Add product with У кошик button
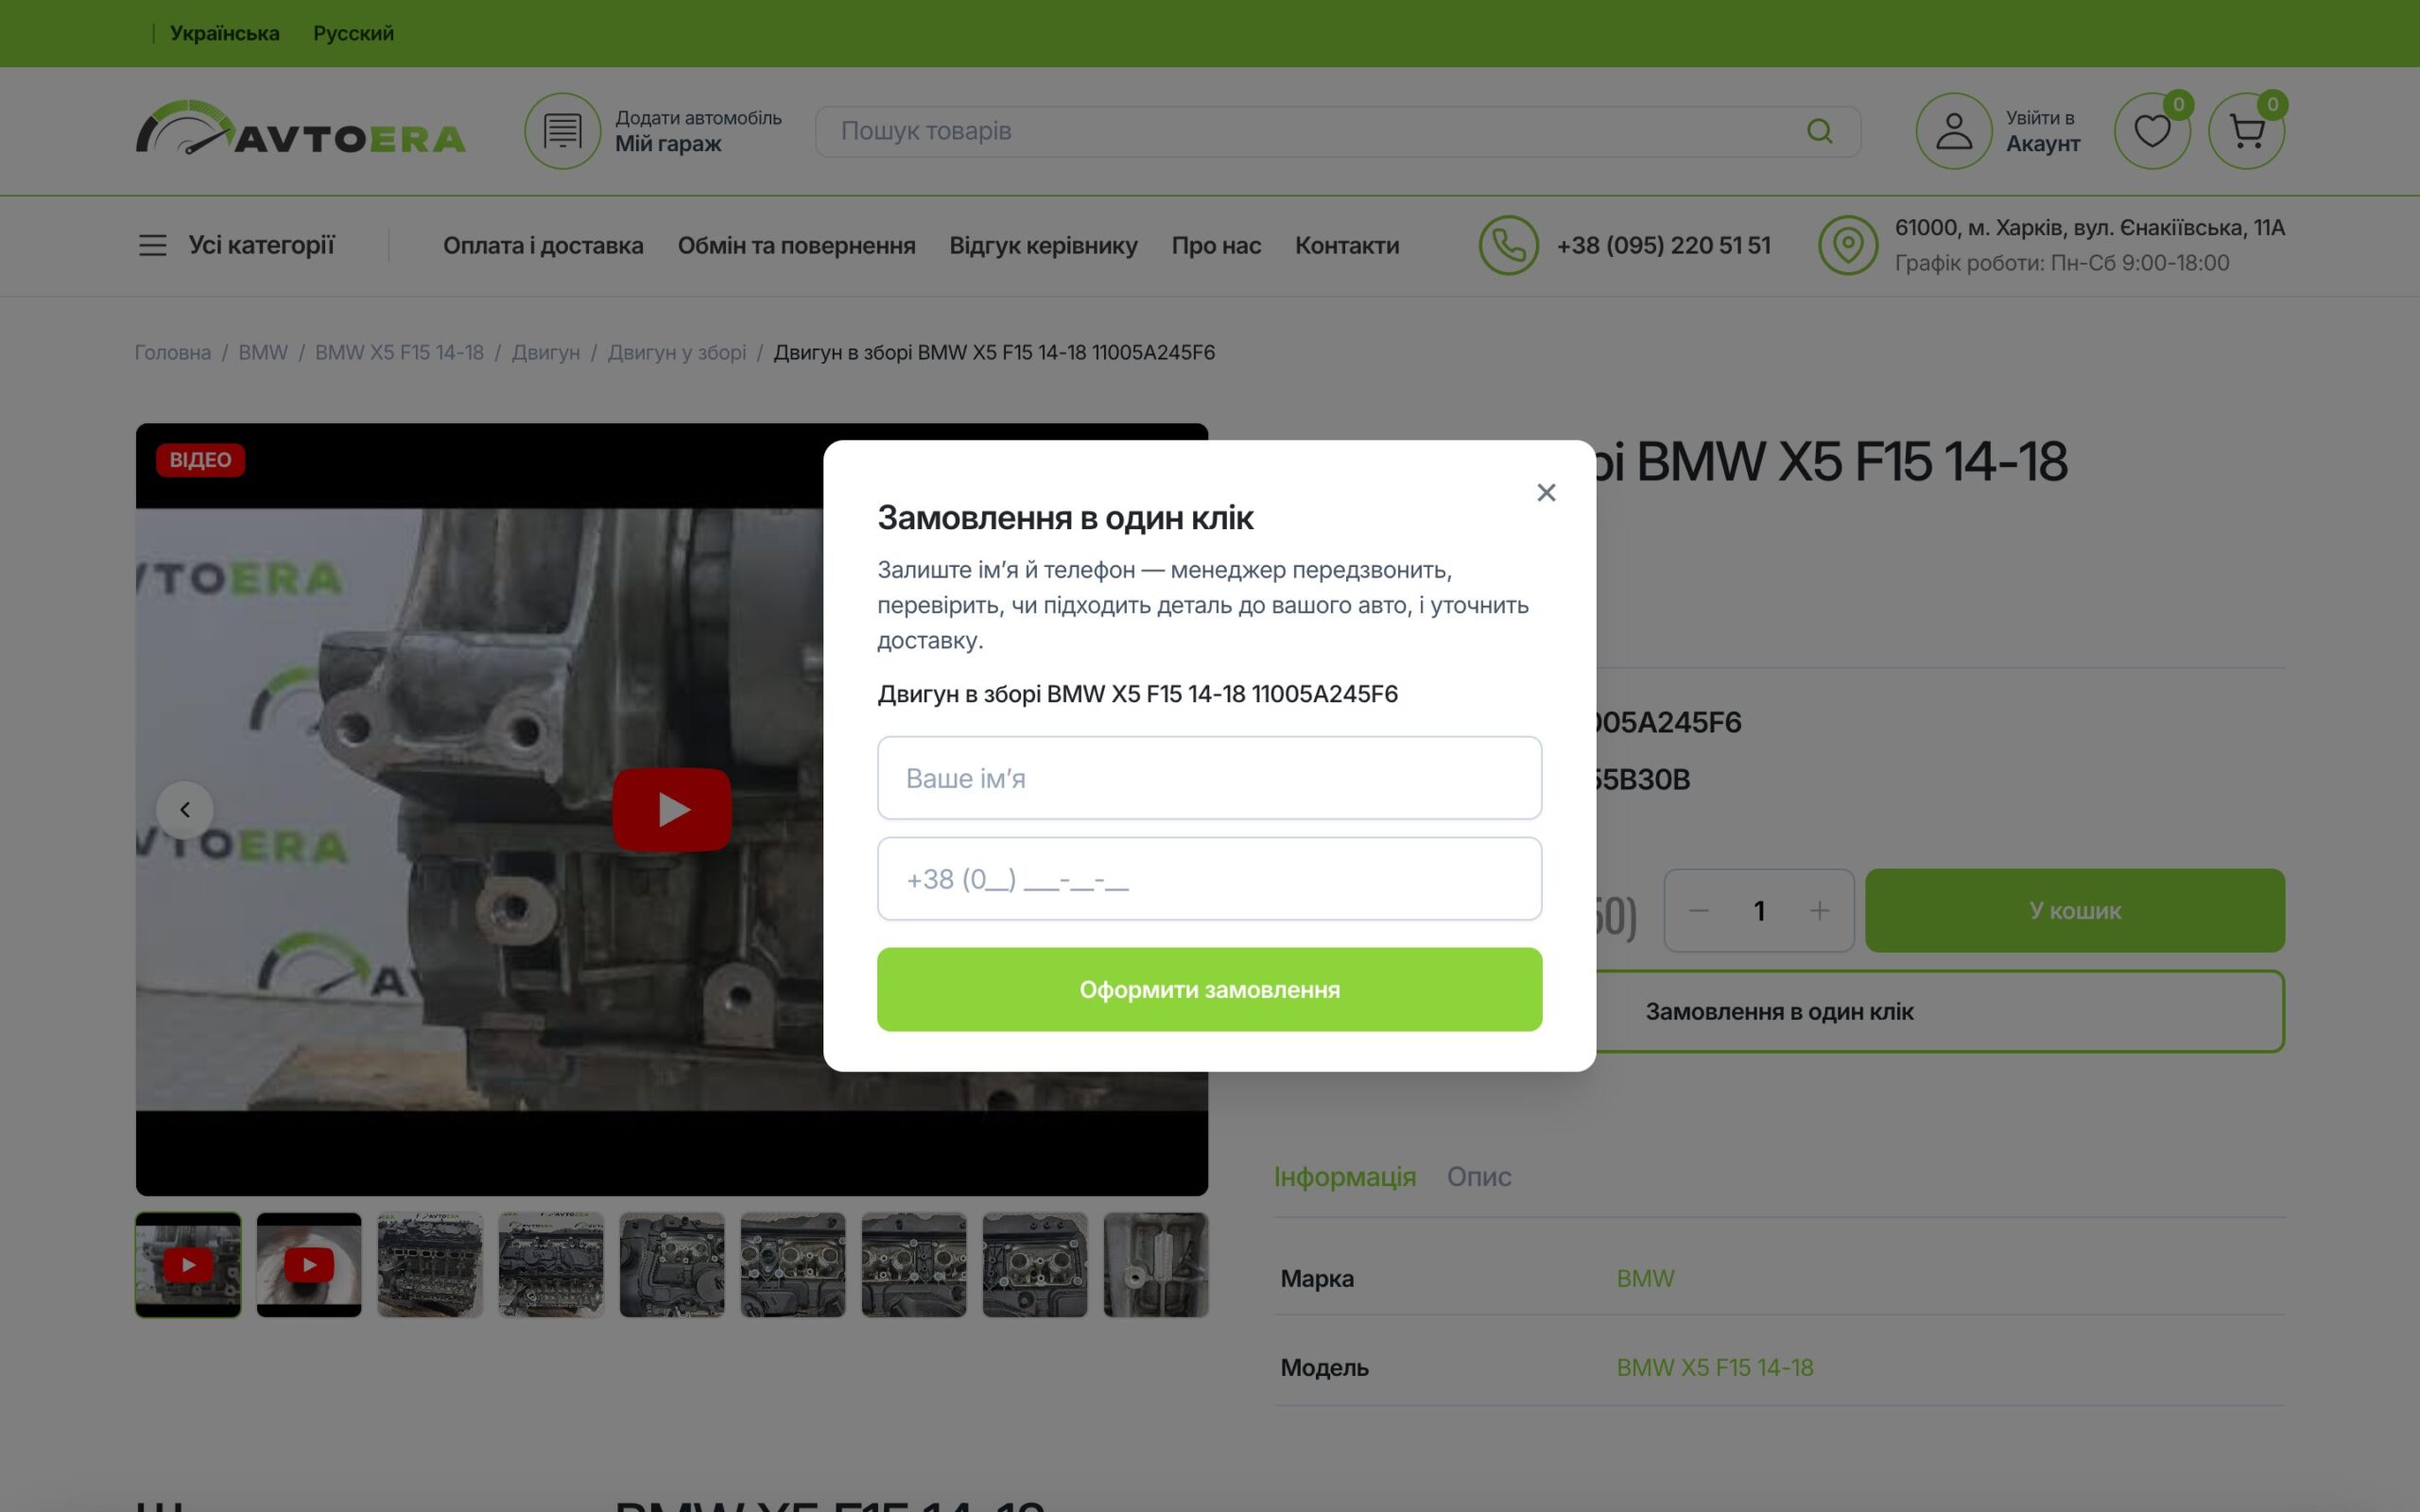2420x1512 pixels. click(x=2074, y=910)
